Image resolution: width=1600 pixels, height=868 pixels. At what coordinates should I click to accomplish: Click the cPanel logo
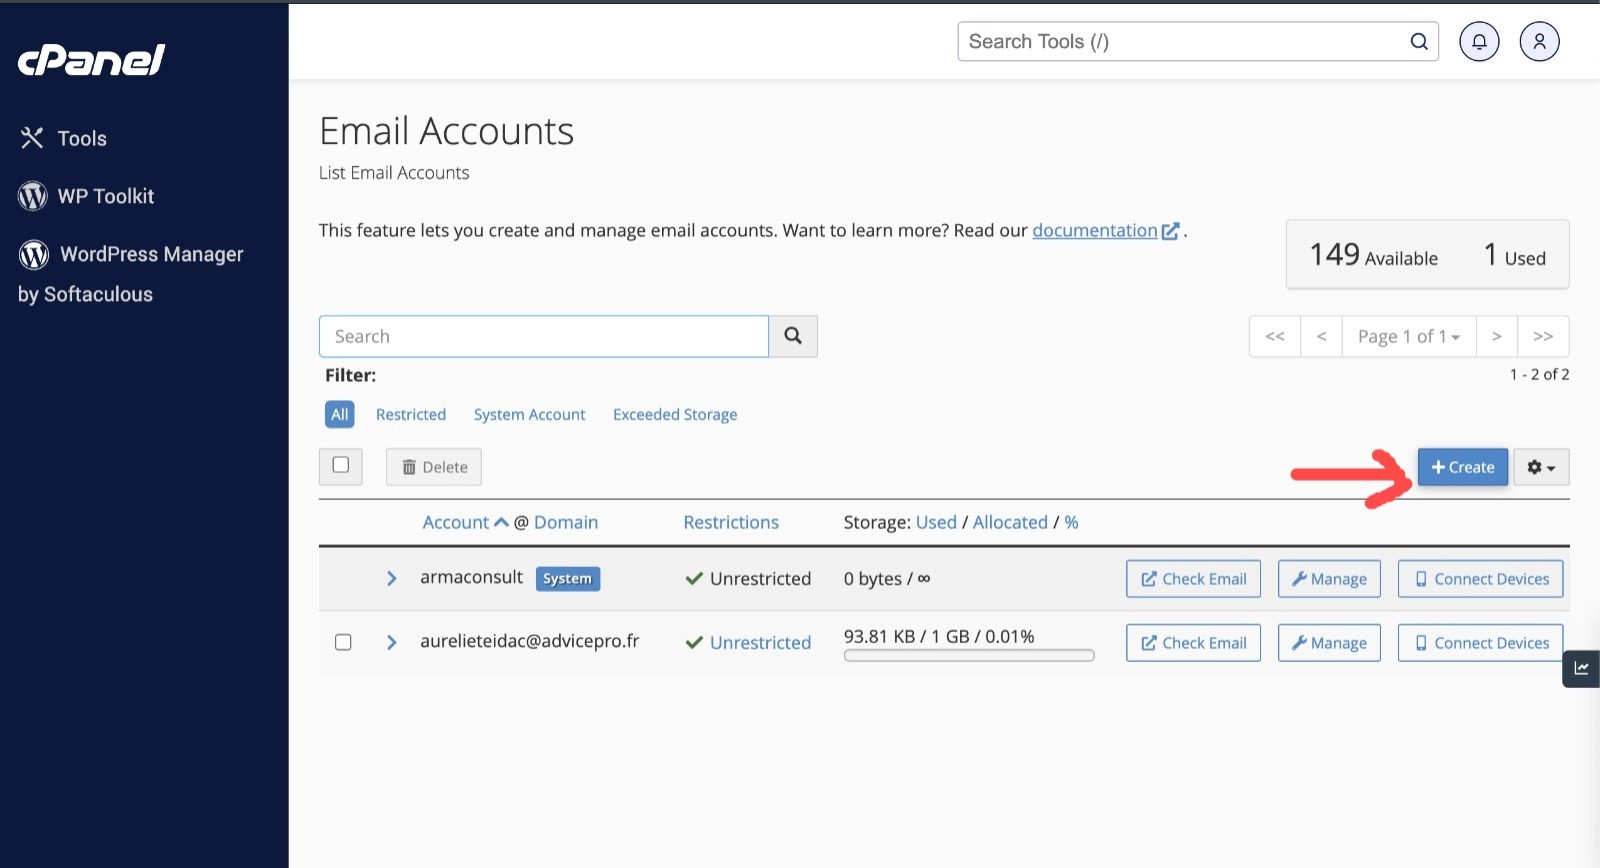pos(91,61)
